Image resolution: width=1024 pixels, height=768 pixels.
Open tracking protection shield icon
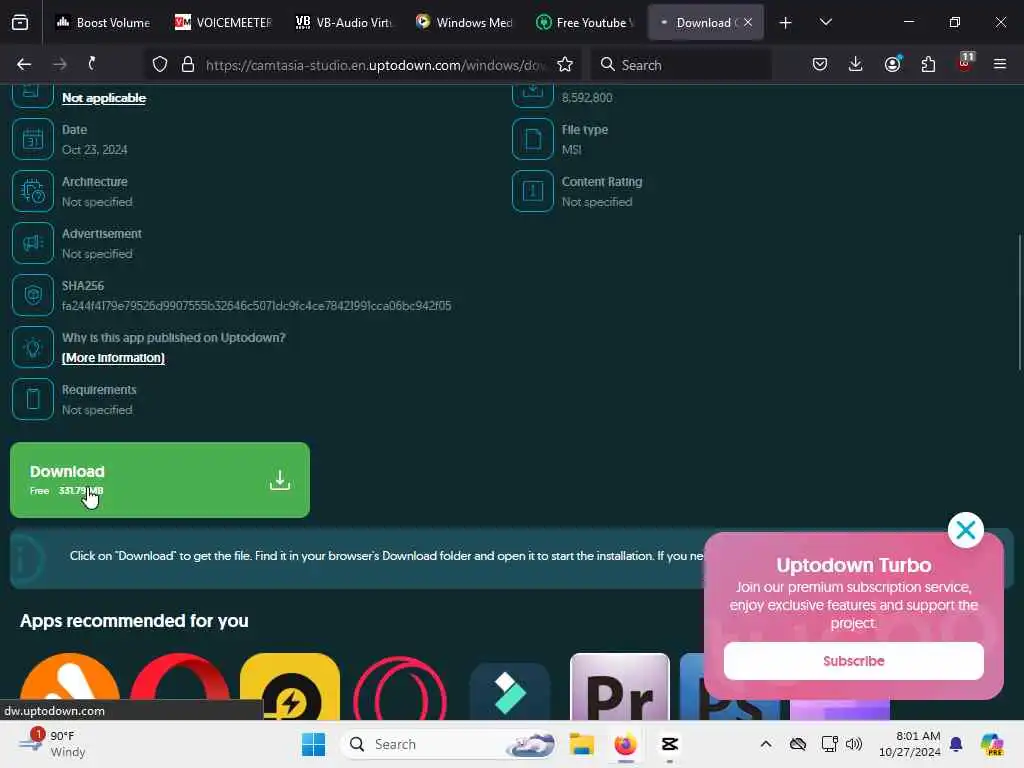pyautogui.click(x=160, y=64)
